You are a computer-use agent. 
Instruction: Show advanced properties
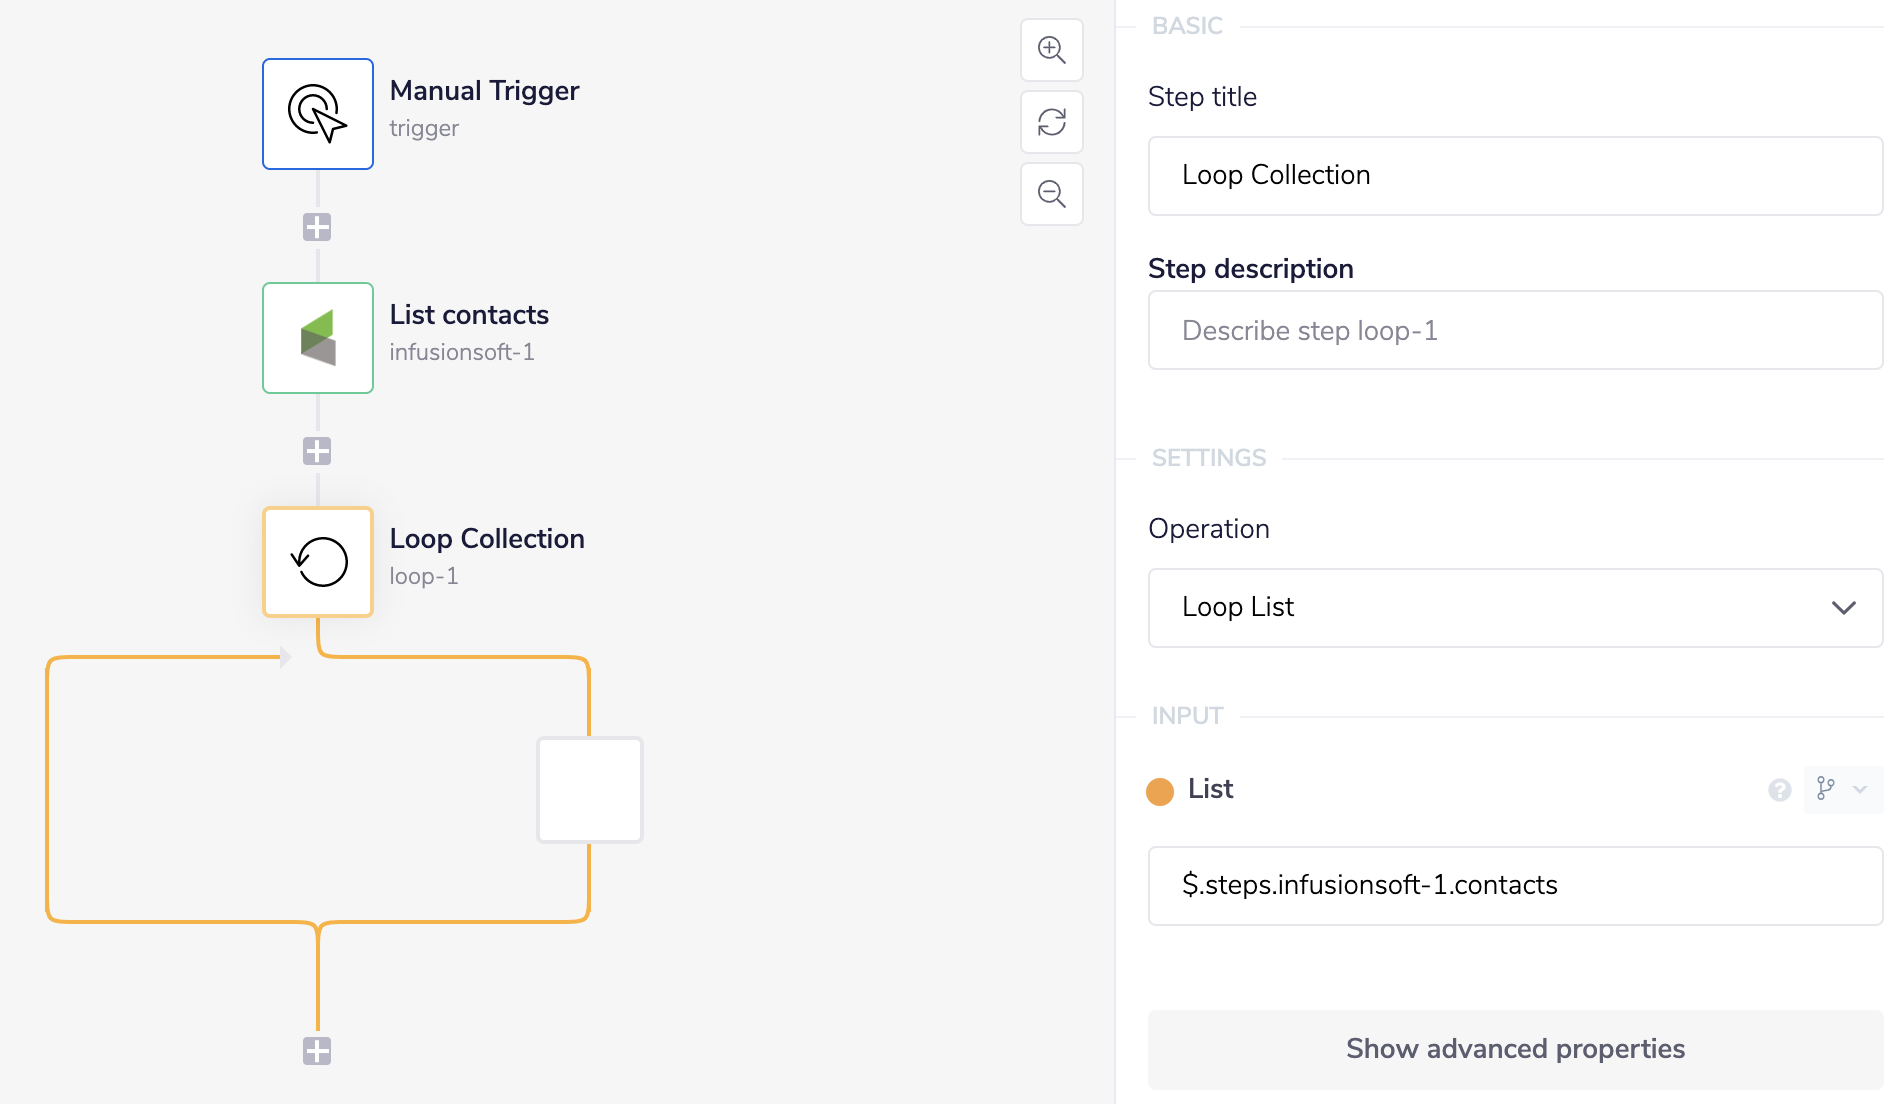click(x=1515, y=1049)
